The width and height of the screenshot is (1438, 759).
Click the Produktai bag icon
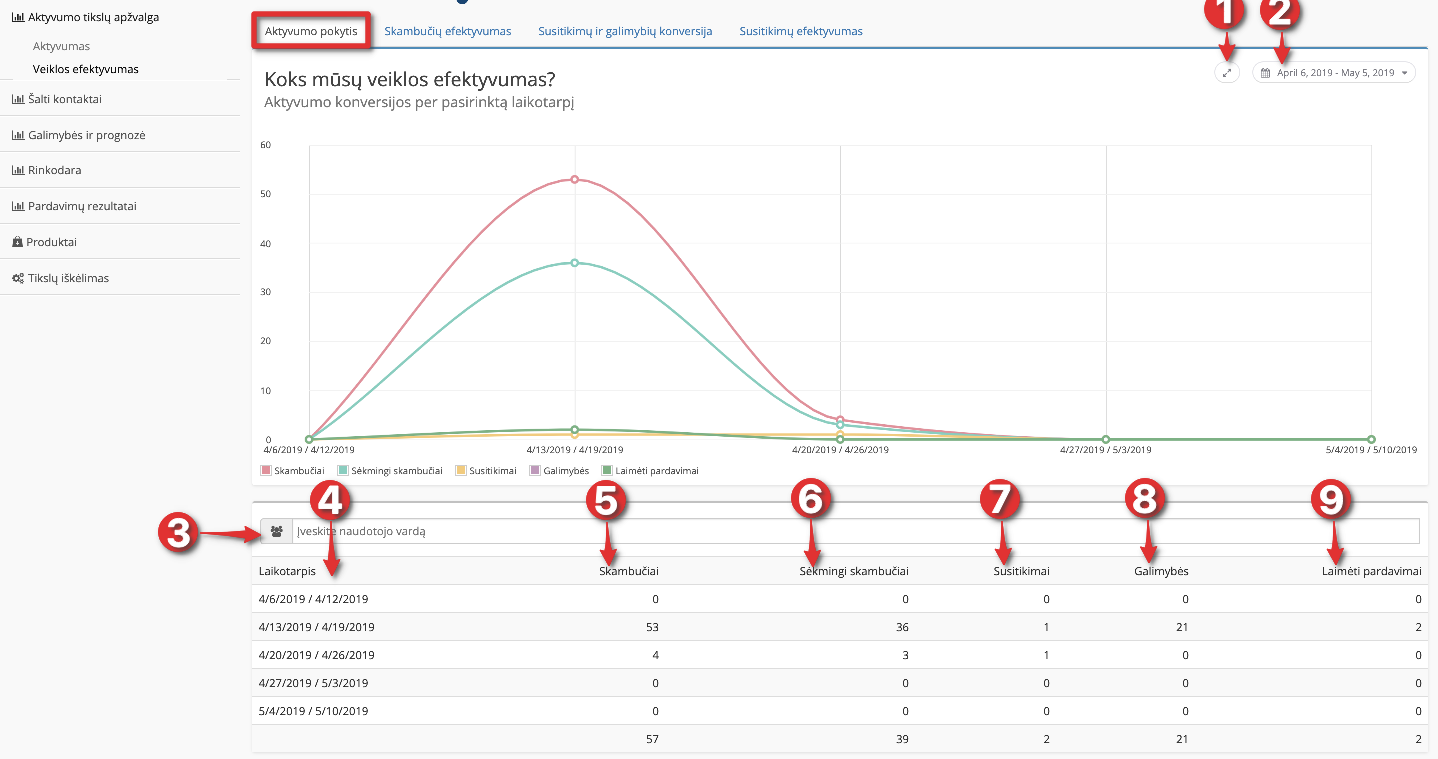point(17,243)
